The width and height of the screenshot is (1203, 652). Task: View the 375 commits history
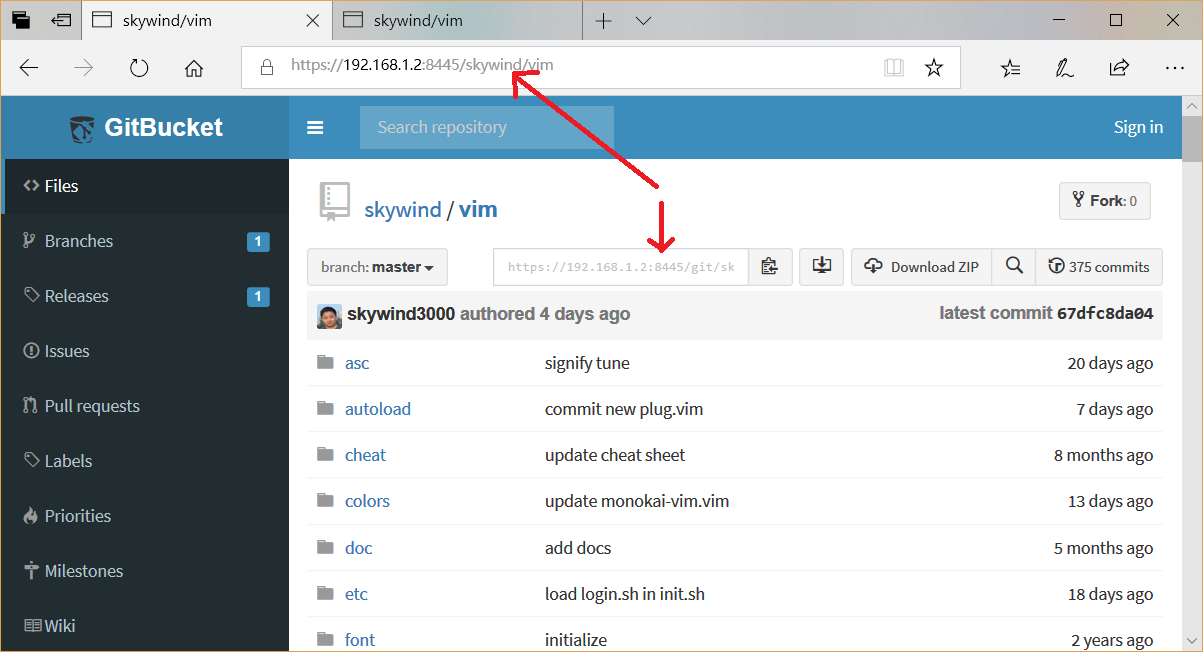(1098, 266)
